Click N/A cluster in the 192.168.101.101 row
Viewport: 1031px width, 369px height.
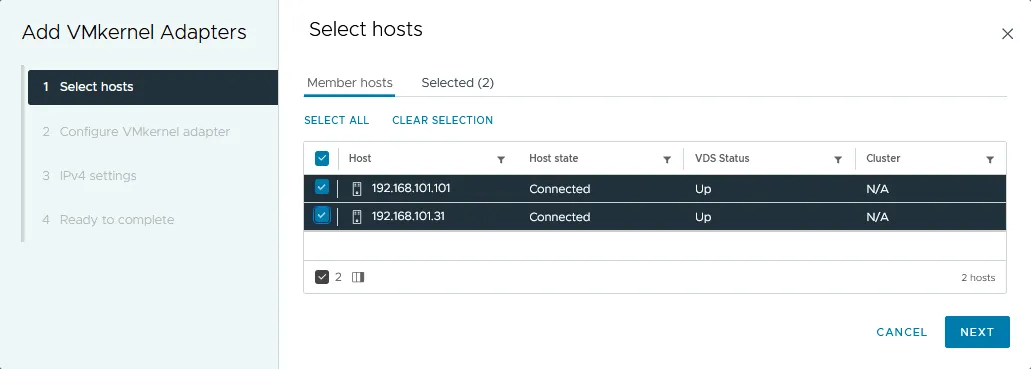point(878,189)
